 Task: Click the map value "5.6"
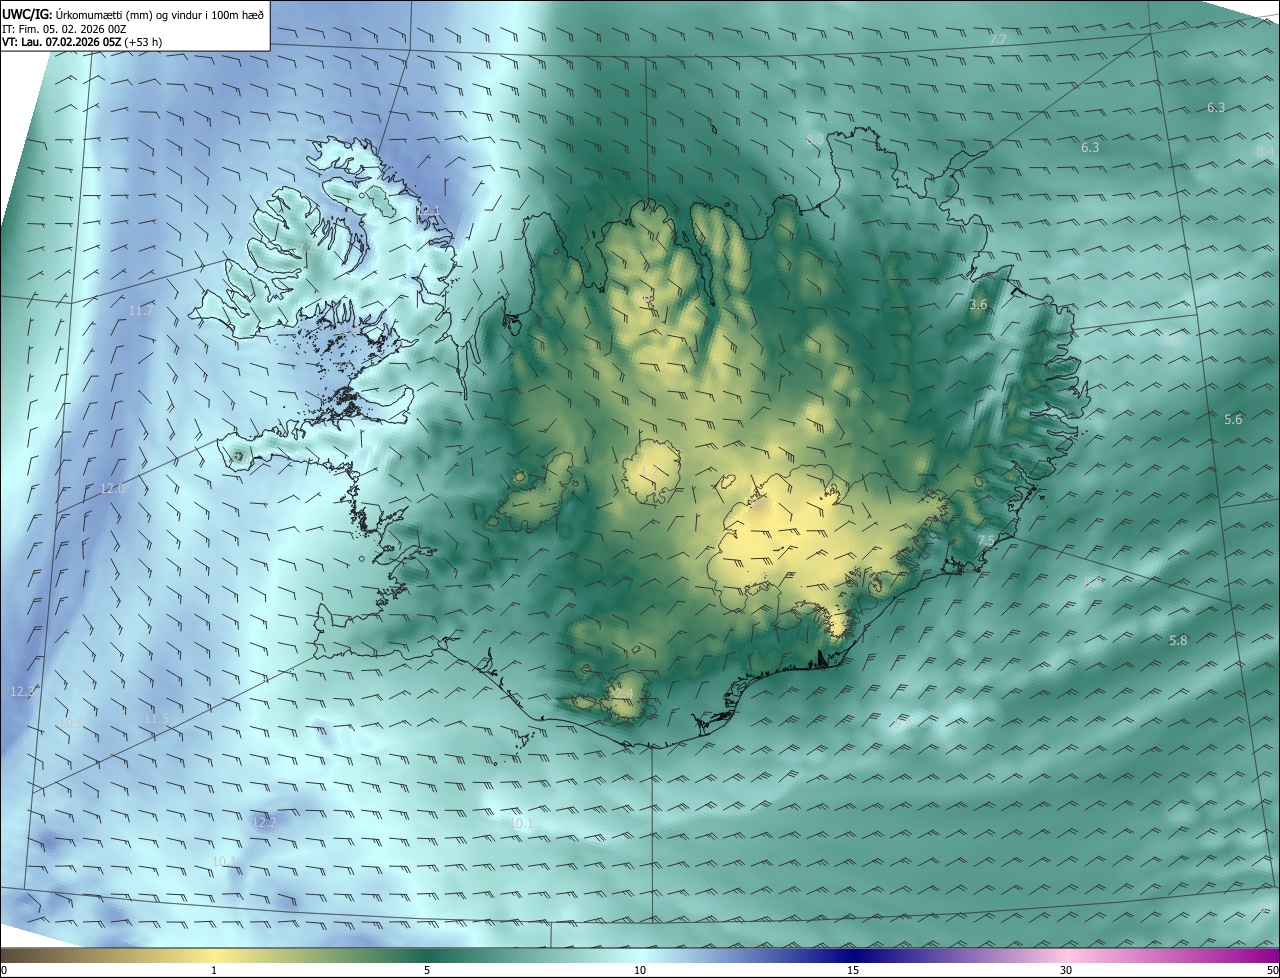tap(1233, 420)
